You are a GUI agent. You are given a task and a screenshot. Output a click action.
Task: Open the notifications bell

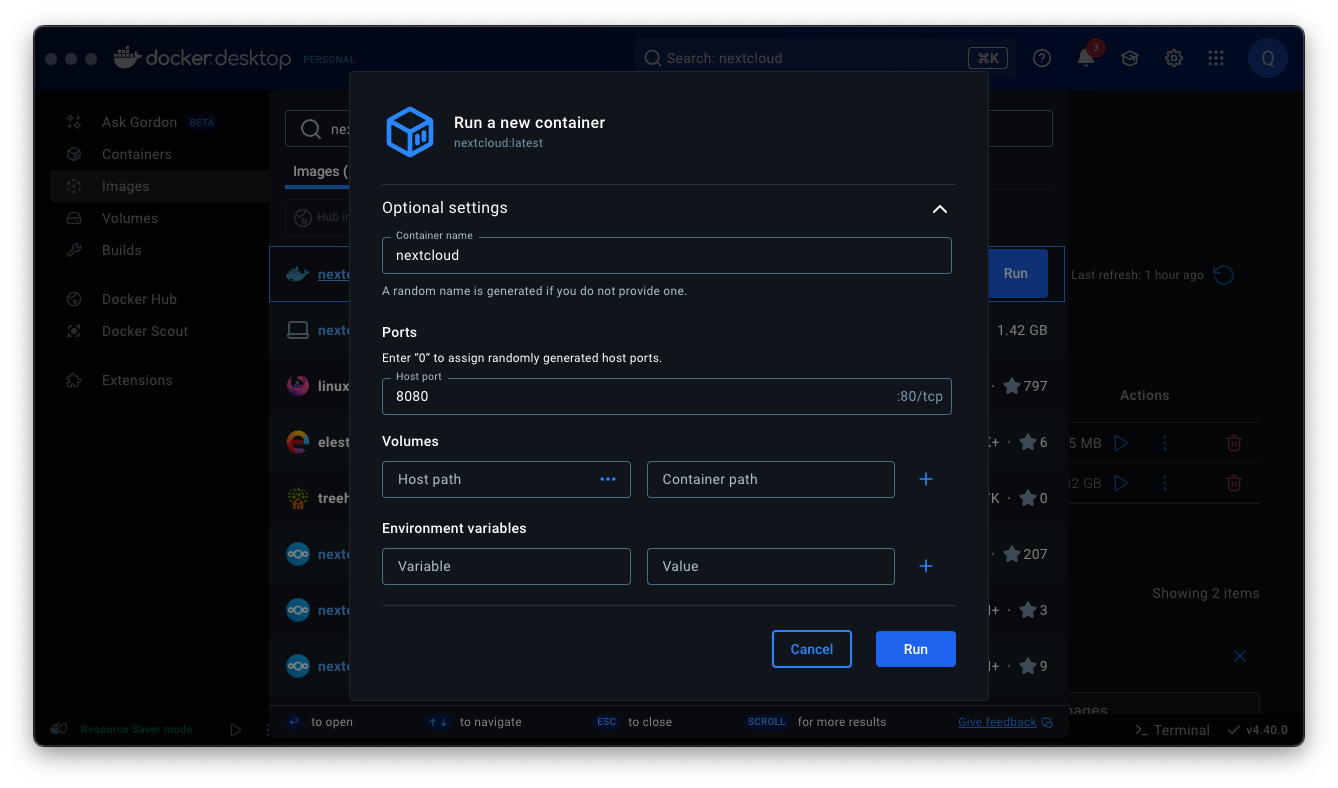pos(1086,58)
